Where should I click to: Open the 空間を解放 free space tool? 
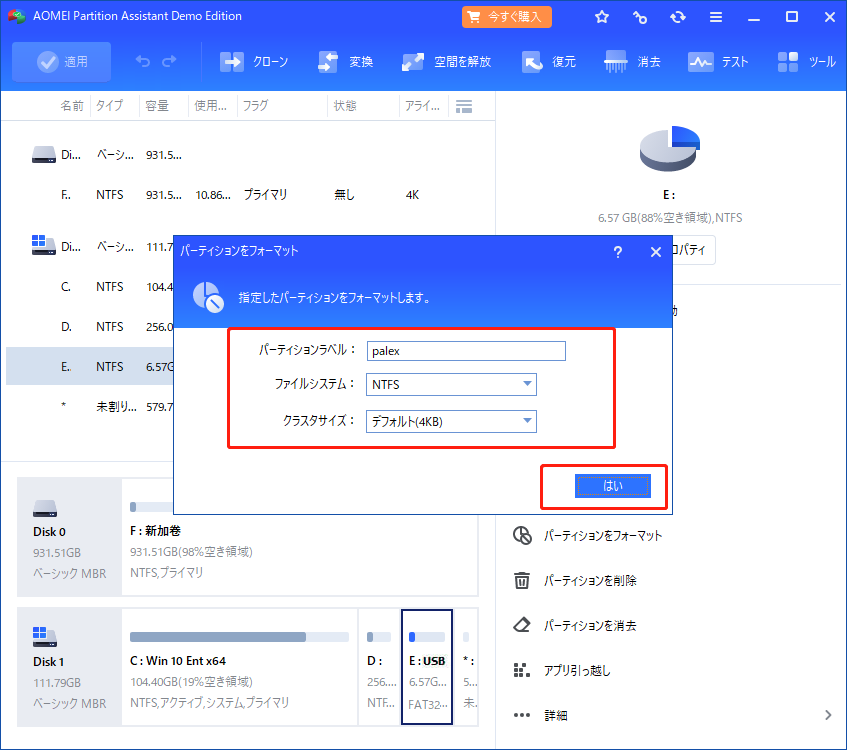(447, 62)
